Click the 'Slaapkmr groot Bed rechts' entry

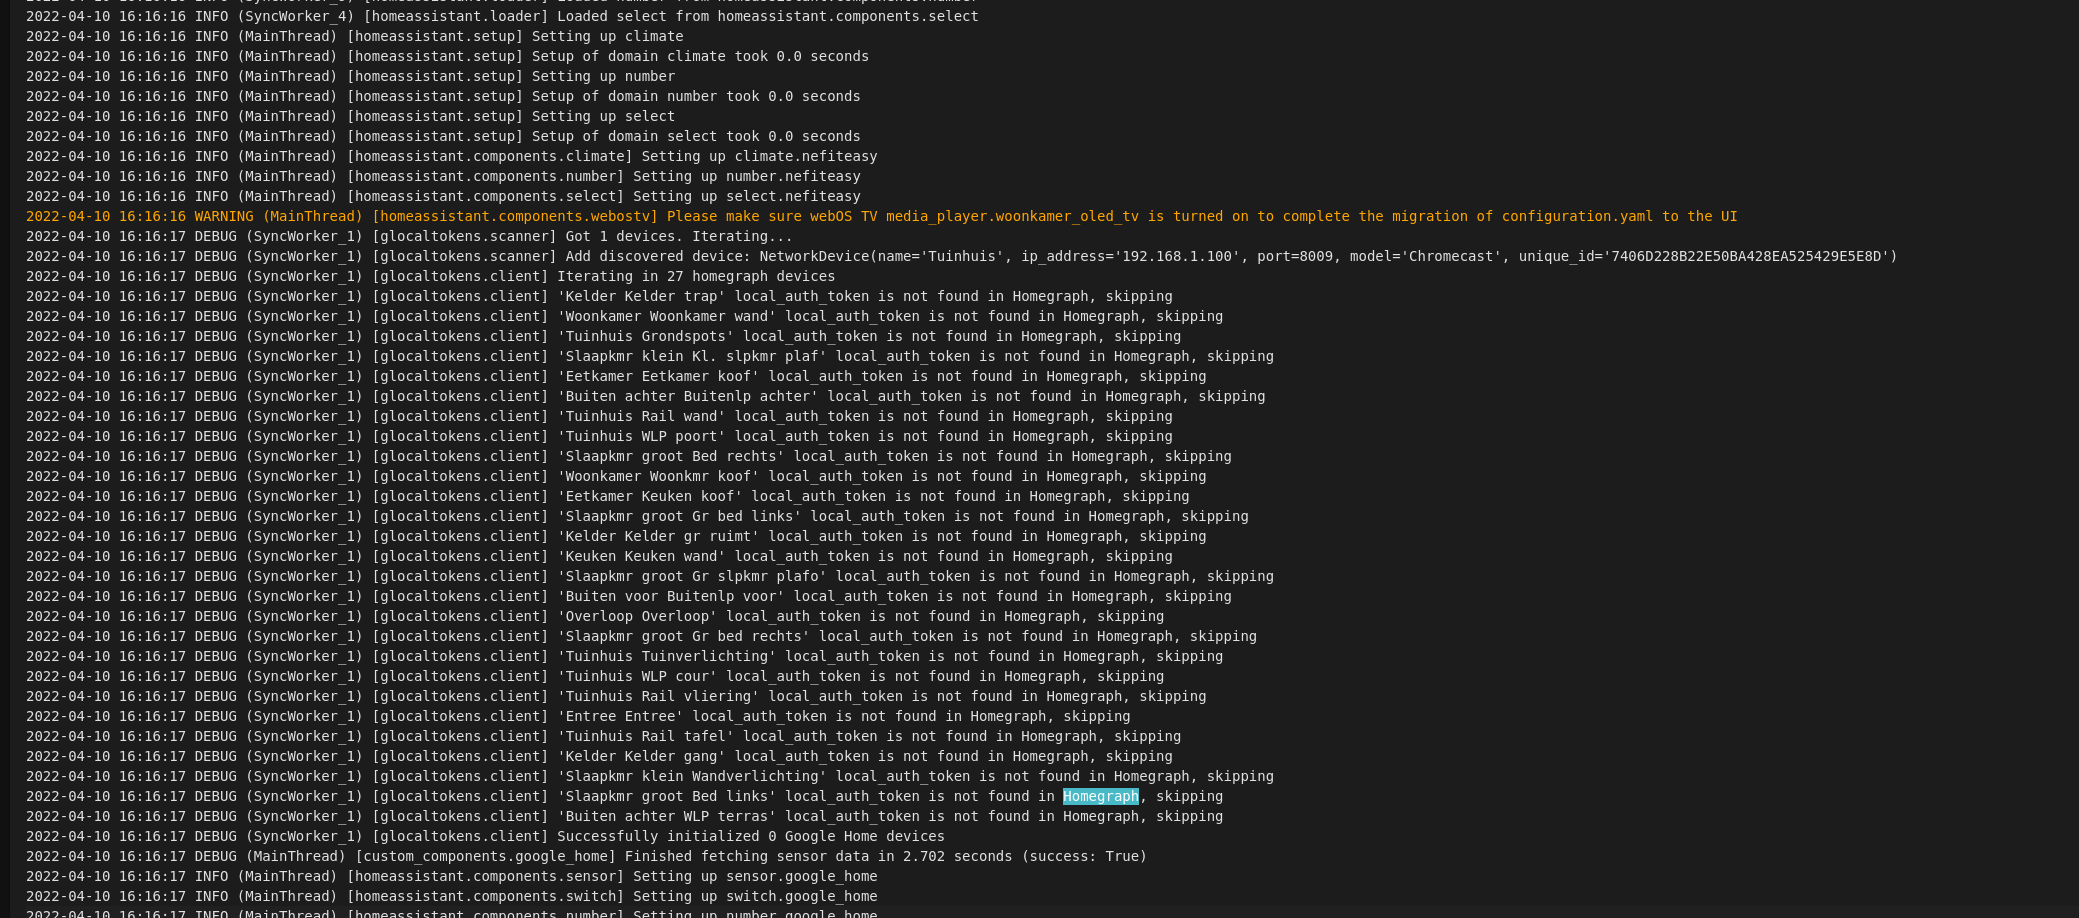(x=629, y=457)
